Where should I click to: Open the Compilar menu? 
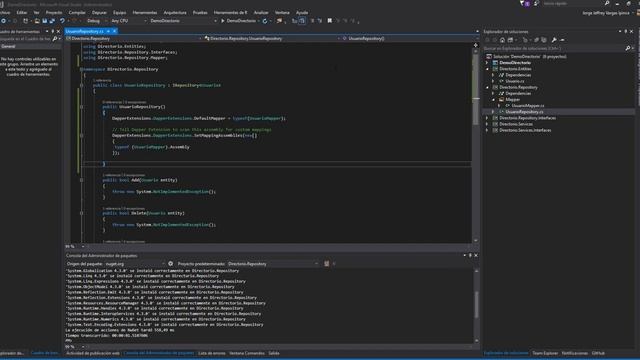coord(77,13)
